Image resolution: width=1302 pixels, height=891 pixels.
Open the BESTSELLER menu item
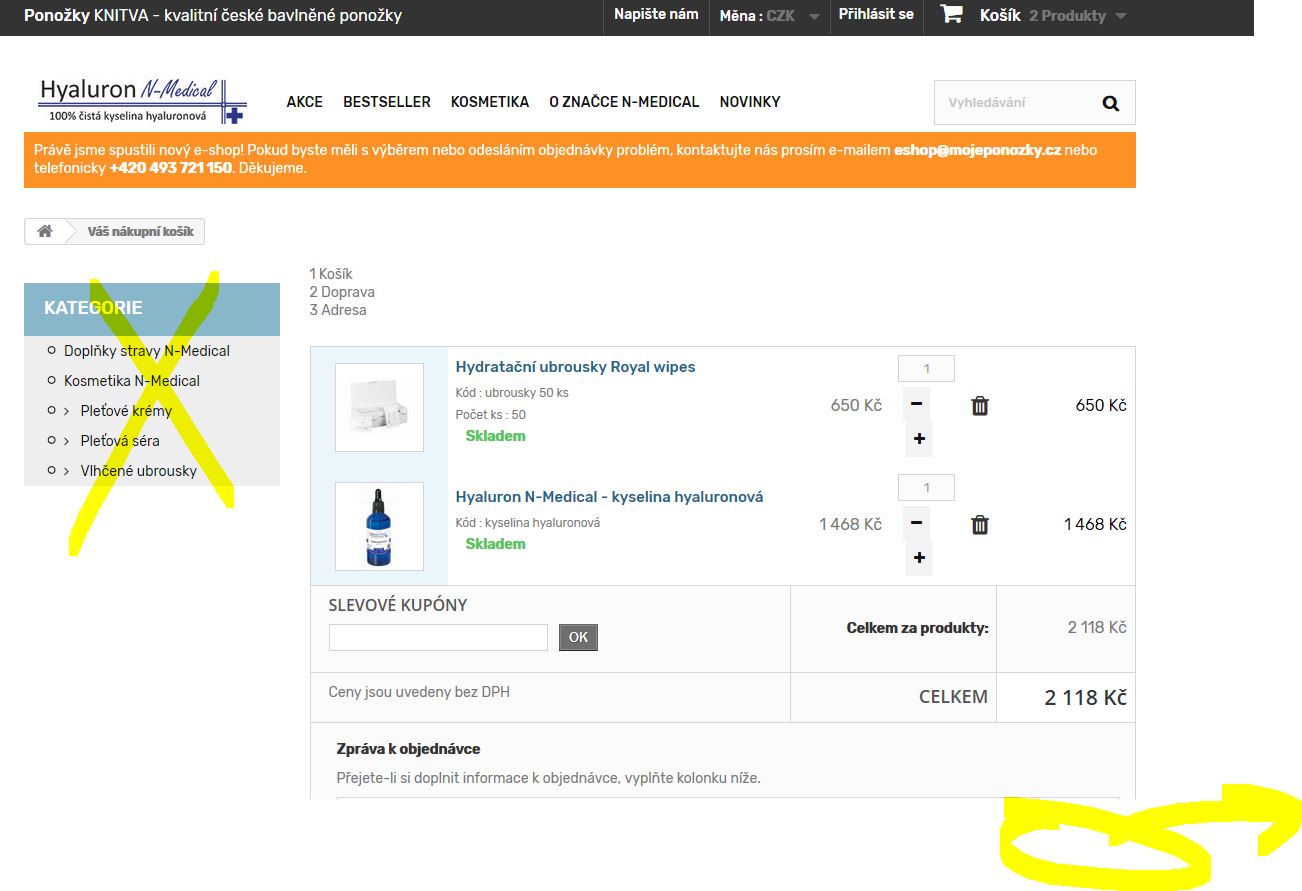[x=386, y=102]
